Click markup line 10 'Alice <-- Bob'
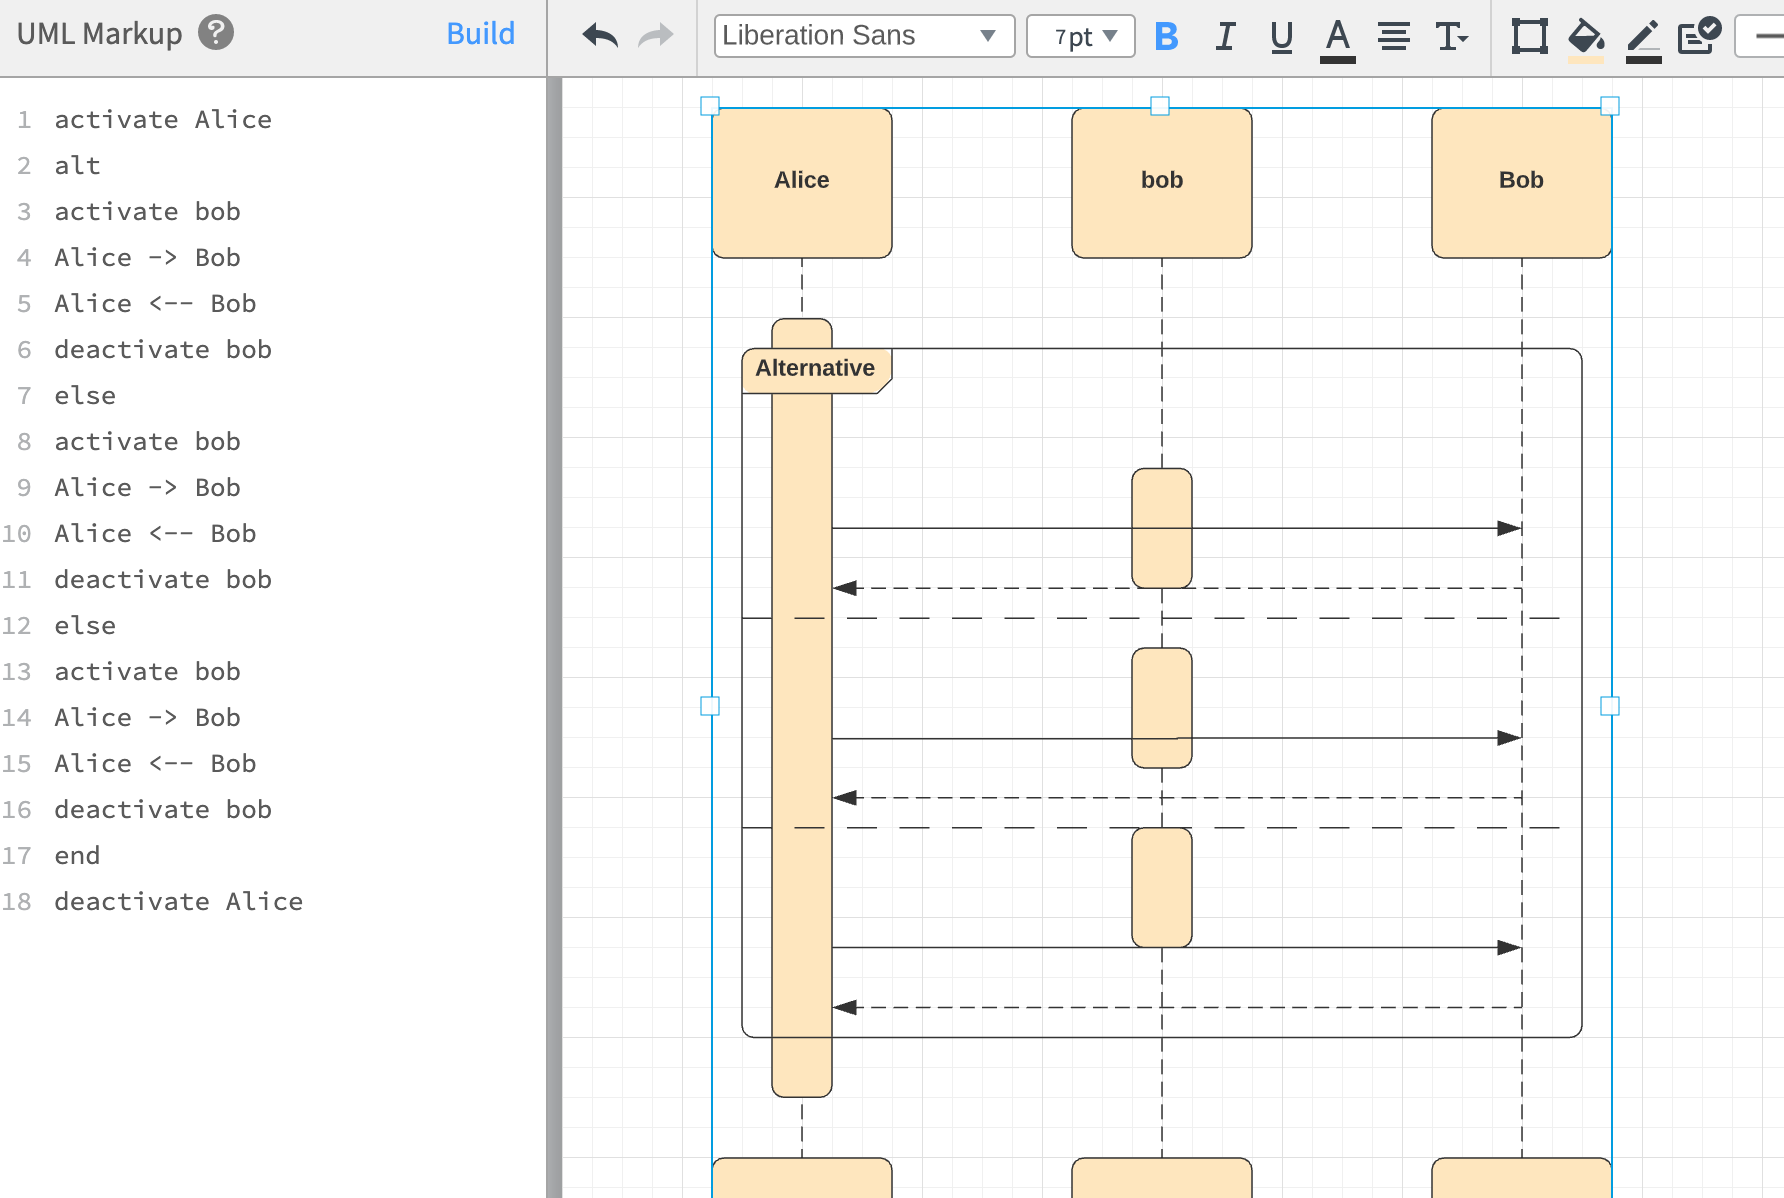Image resolution: width=1784 pixels, height=1198 pixels. point(155,533)
